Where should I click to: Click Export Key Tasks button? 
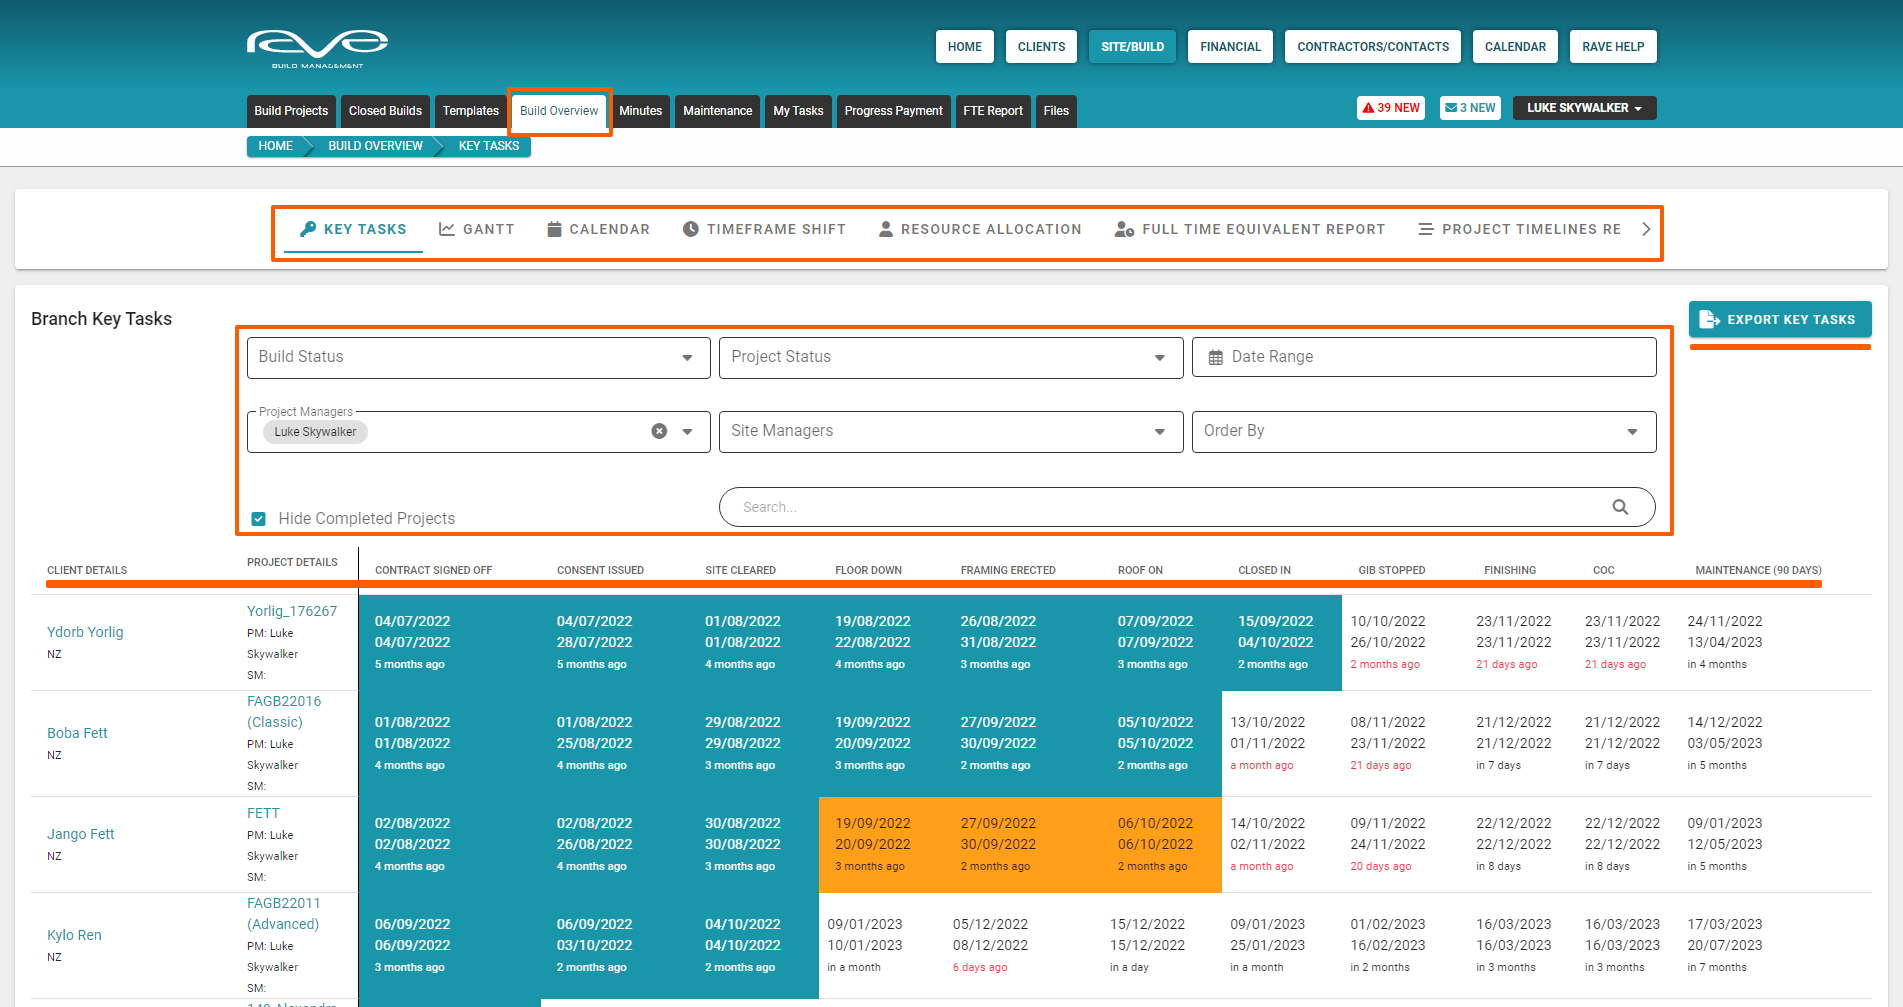[1780, 320]
